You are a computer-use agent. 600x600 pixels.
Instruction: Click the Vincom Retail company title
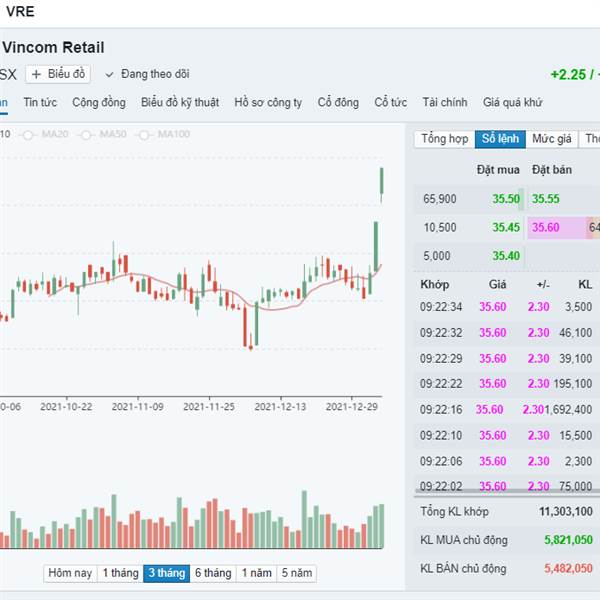[53, 47]
